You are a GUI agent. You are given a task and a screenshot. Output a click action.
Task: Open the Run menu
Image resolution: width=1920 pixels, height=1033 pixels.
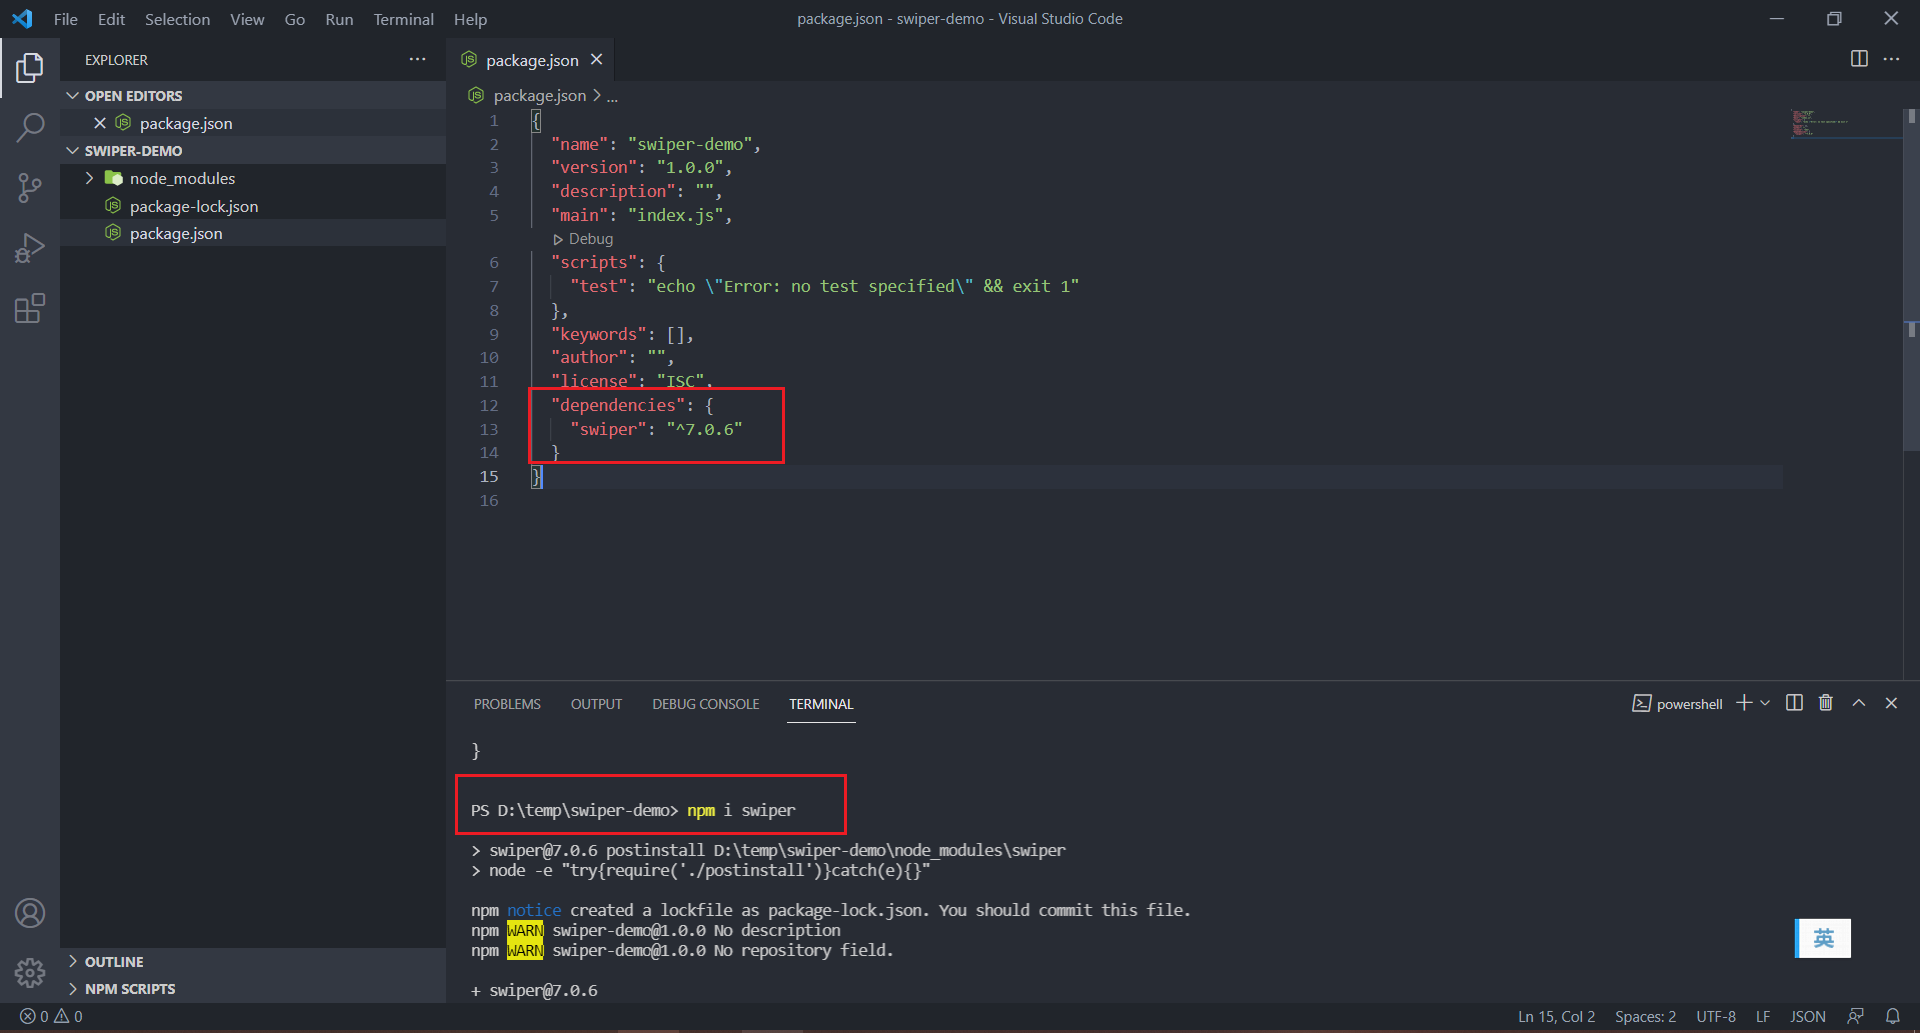click(339, 19)
